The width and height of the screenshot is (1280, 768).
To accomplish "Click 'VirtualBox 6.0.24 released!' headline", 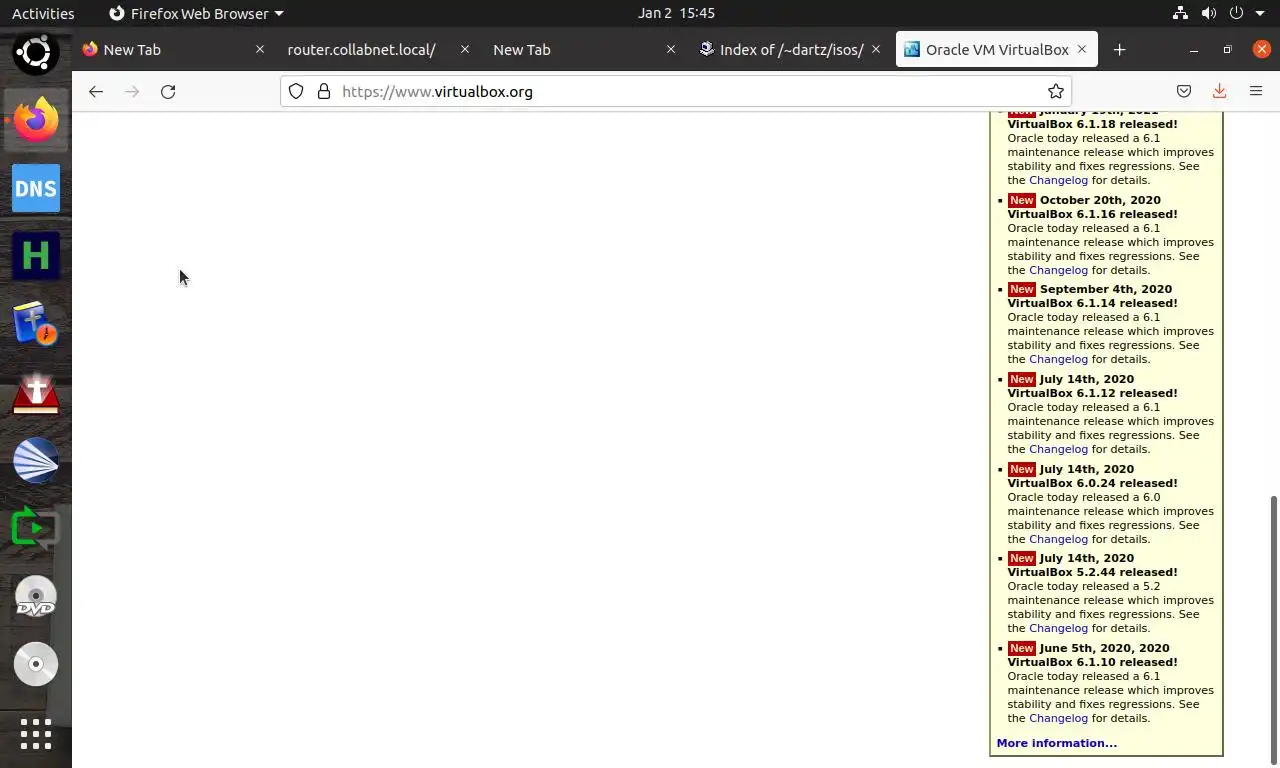I will click(1092, 483).
